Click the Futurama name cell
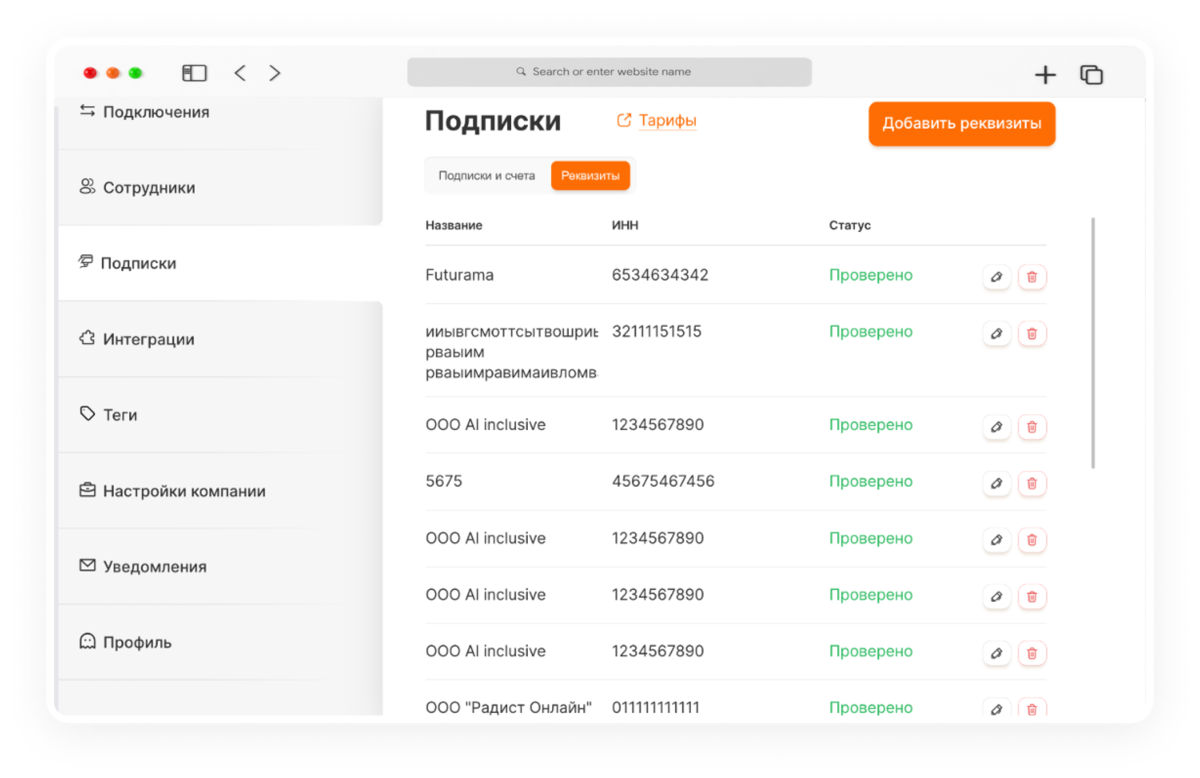1200x778 pixels. [x=460, y=275]
